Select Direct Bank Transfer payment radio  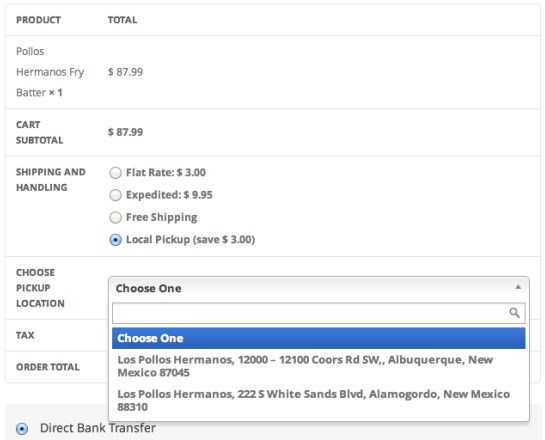pos(22,429)
